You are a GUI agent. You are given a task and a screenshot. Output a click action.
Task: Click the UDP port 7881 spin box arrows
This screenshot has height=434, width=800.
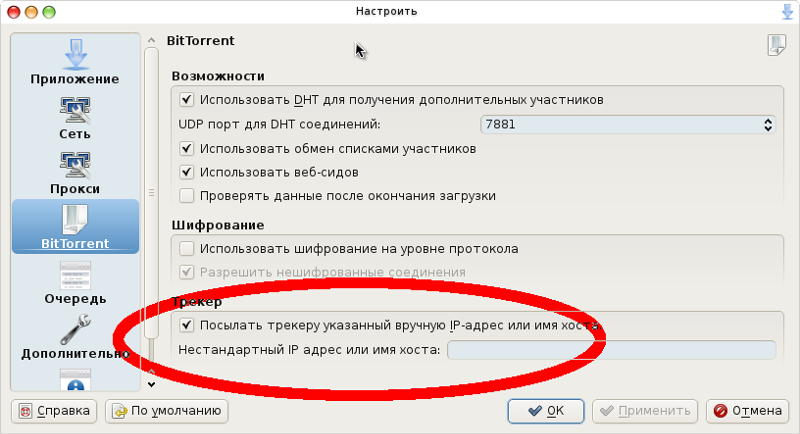coord(768,124)
